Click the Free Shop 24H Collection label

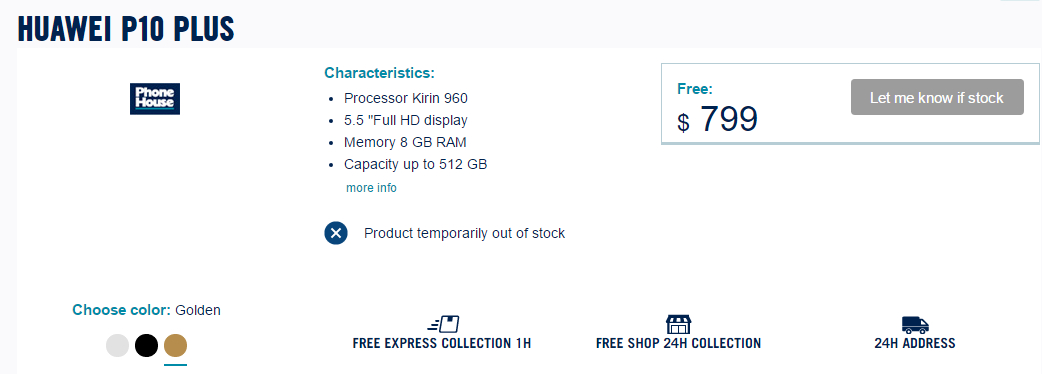(x=678, y=343)
